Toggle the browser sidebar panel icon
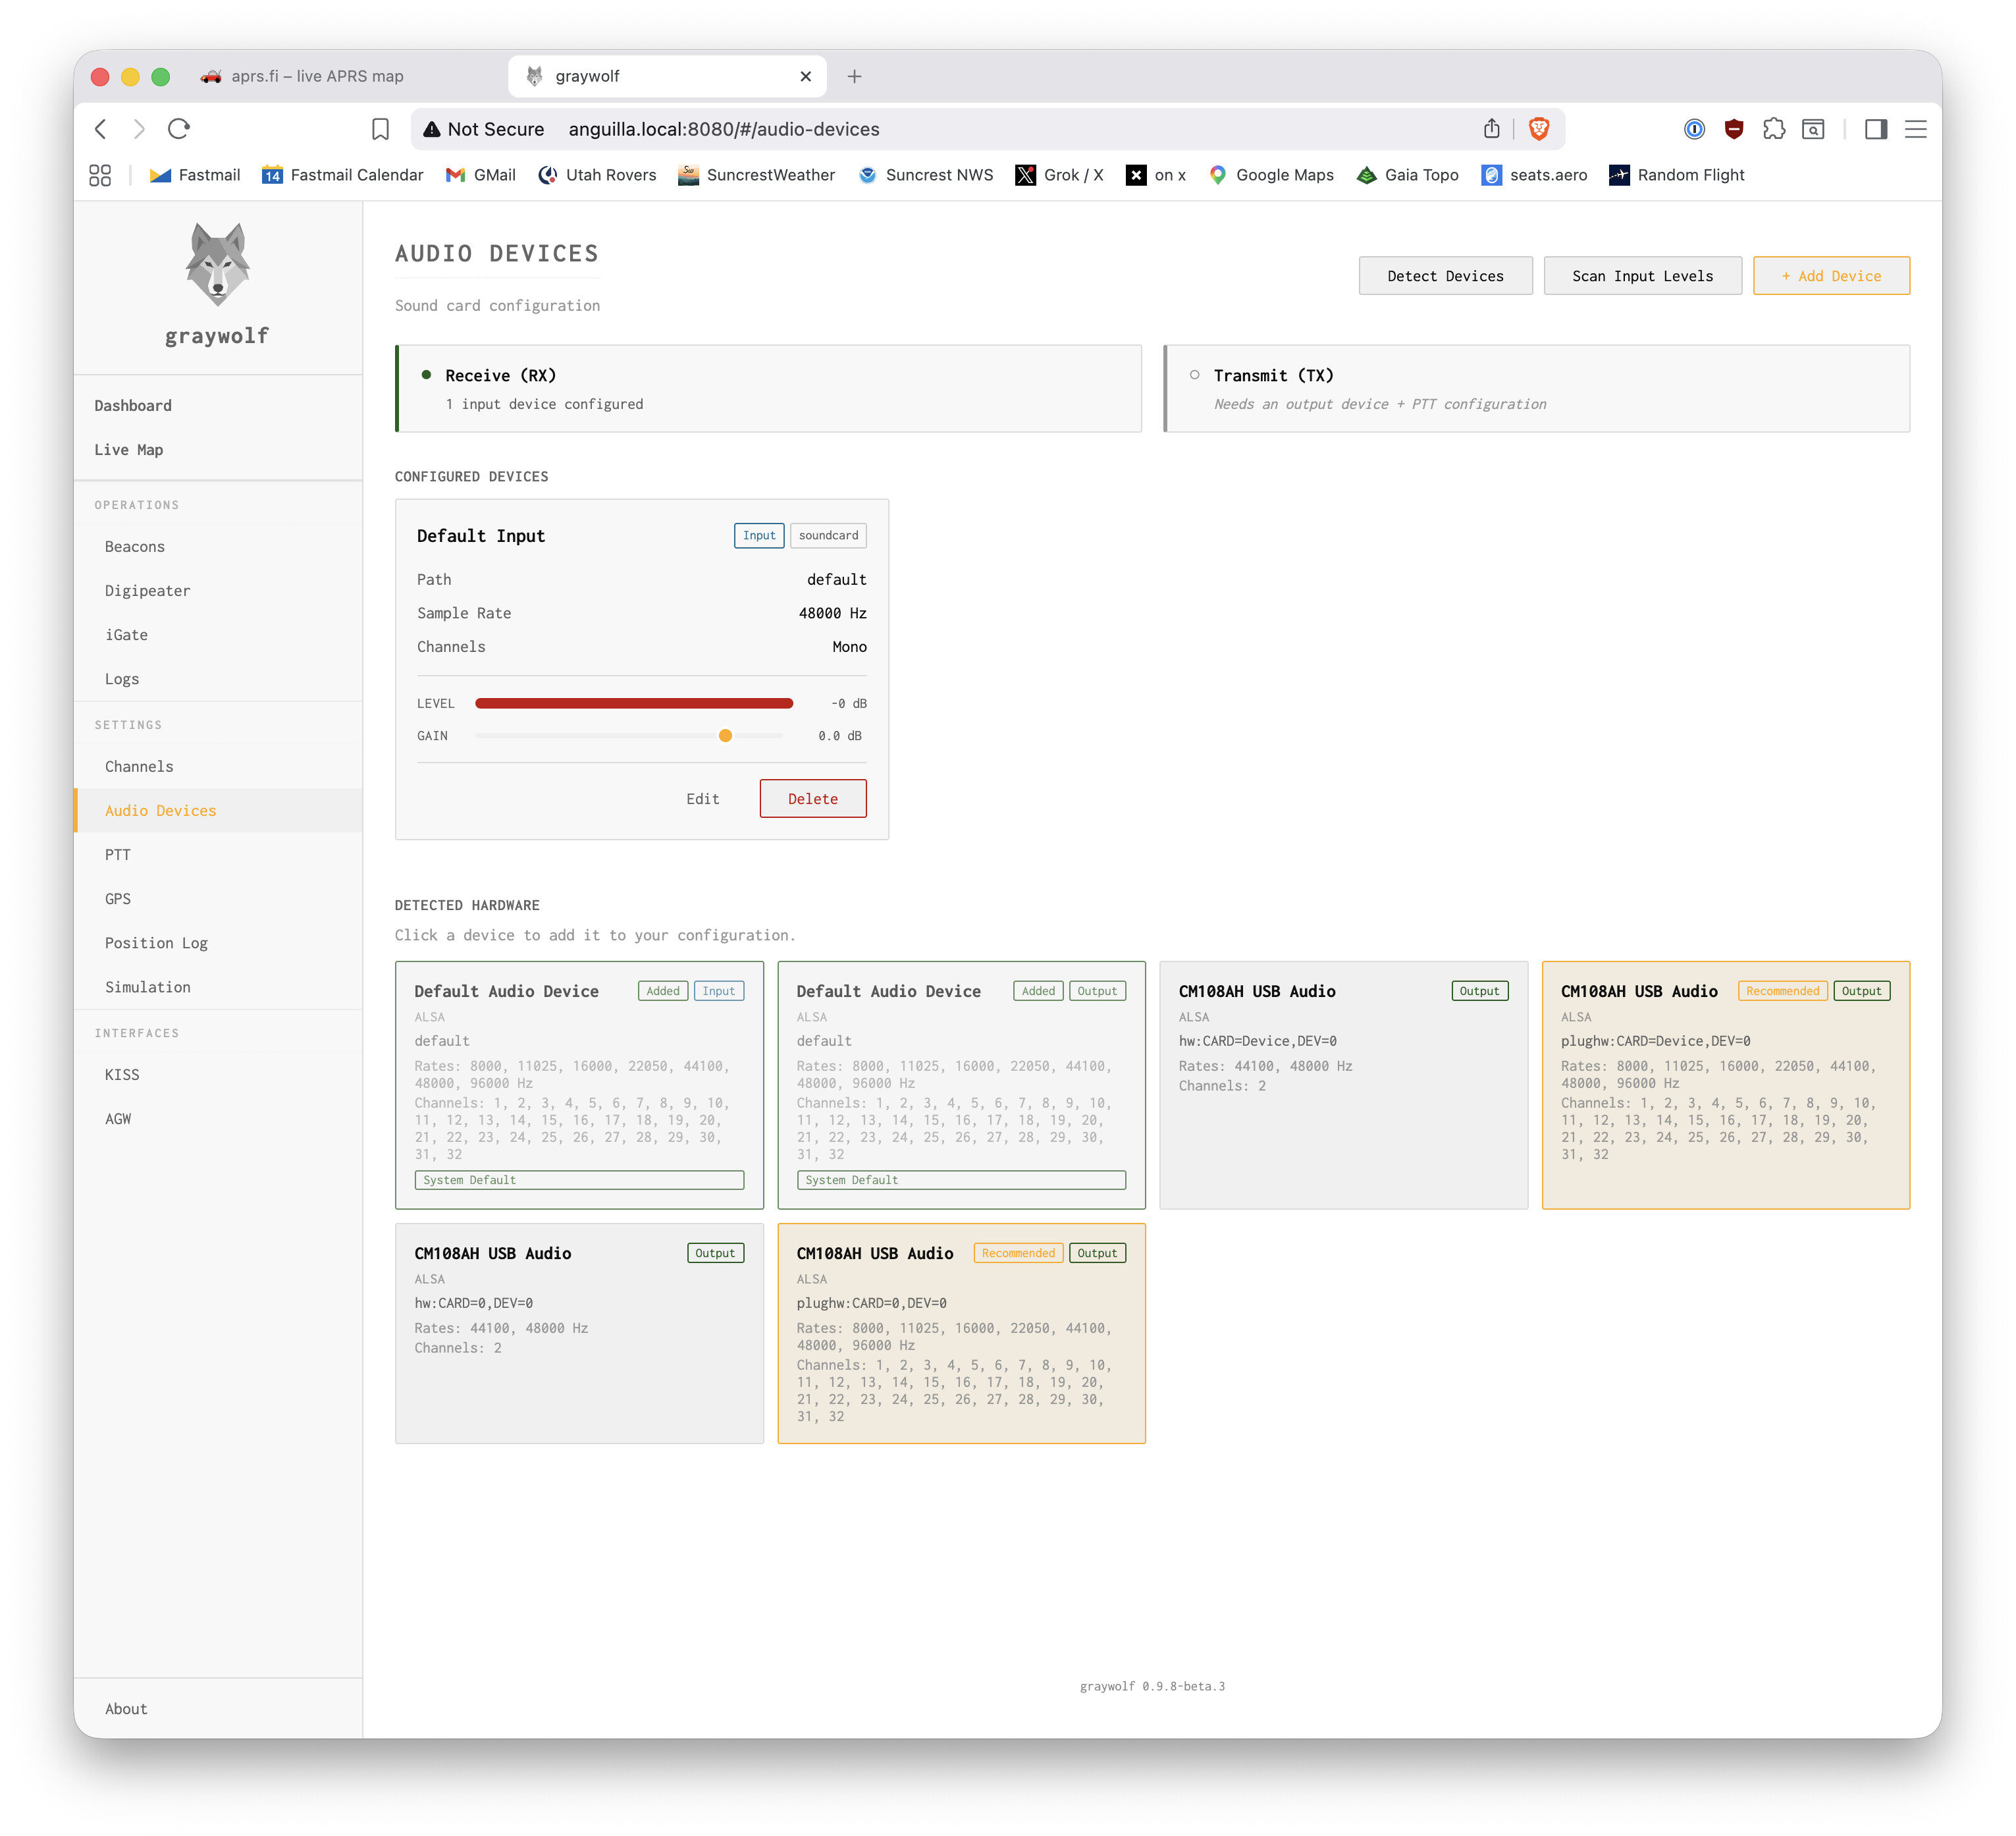Viewport: 2016px width, 1836px height. pos(1875,129)
